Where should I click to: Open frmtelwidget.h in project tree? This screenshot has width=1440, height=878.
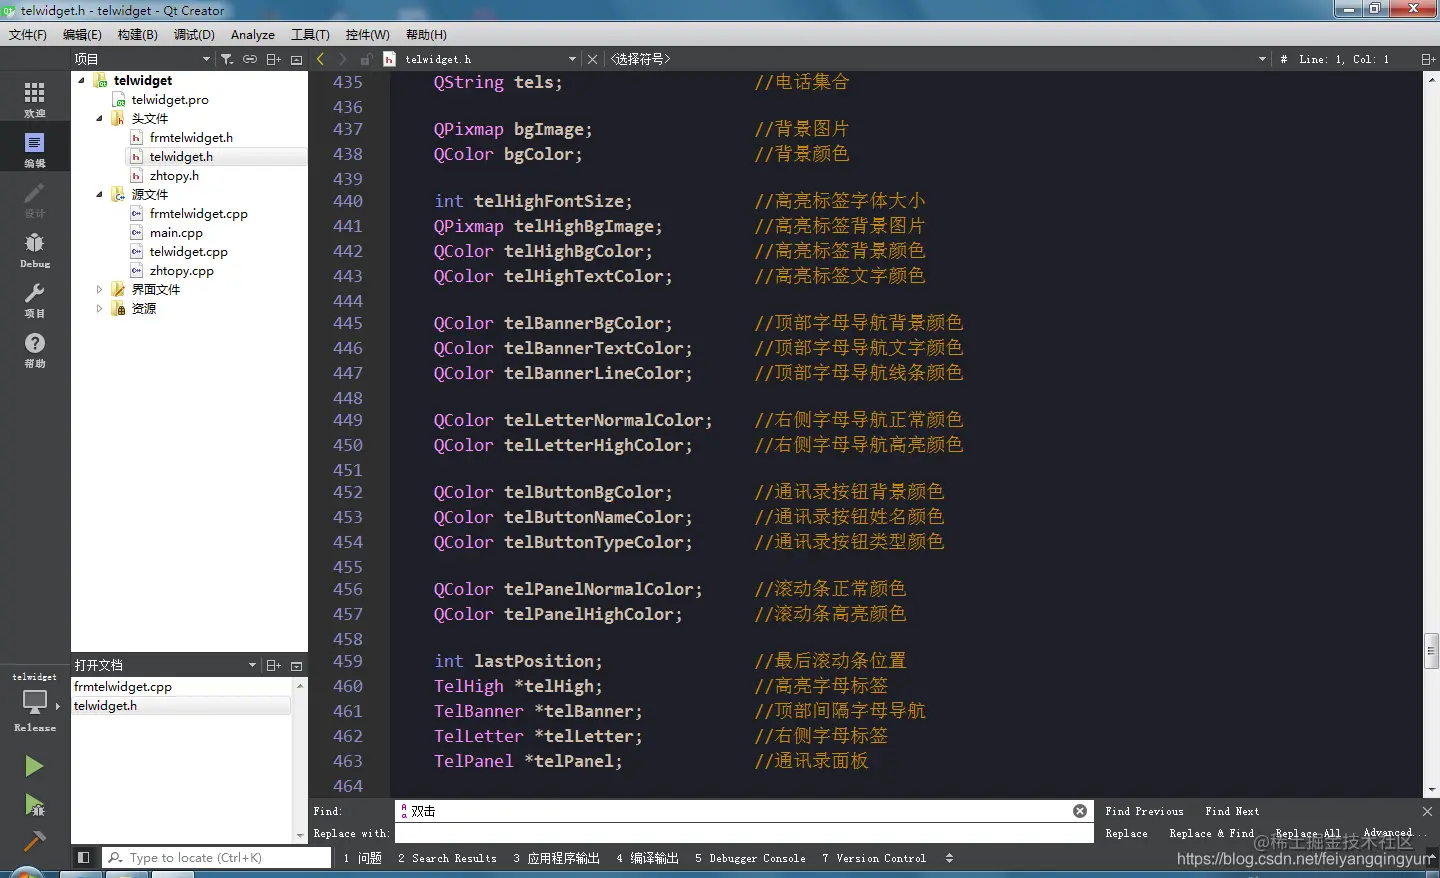tap(191, 137)
